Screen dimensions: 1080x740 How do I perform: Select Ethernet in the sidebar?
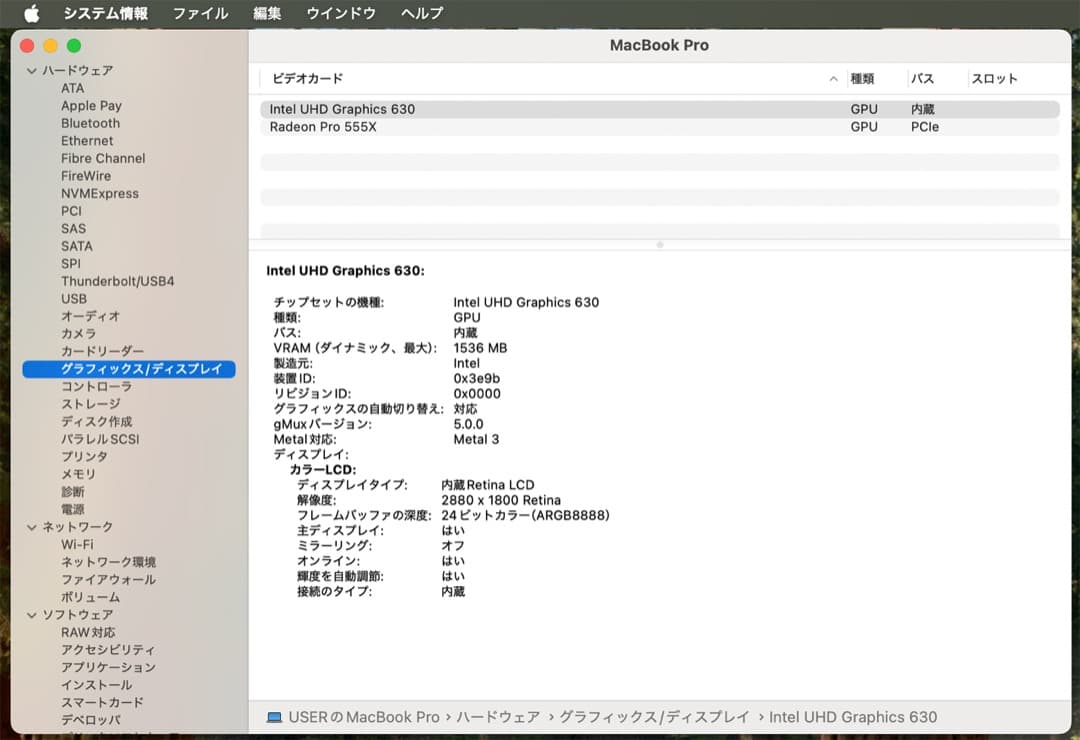(87, 141)
